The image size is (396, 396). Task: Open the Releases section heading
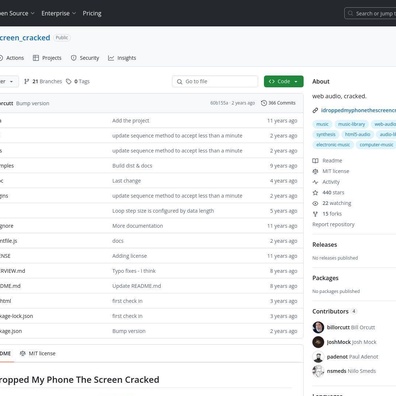click(x=325, y=245)
